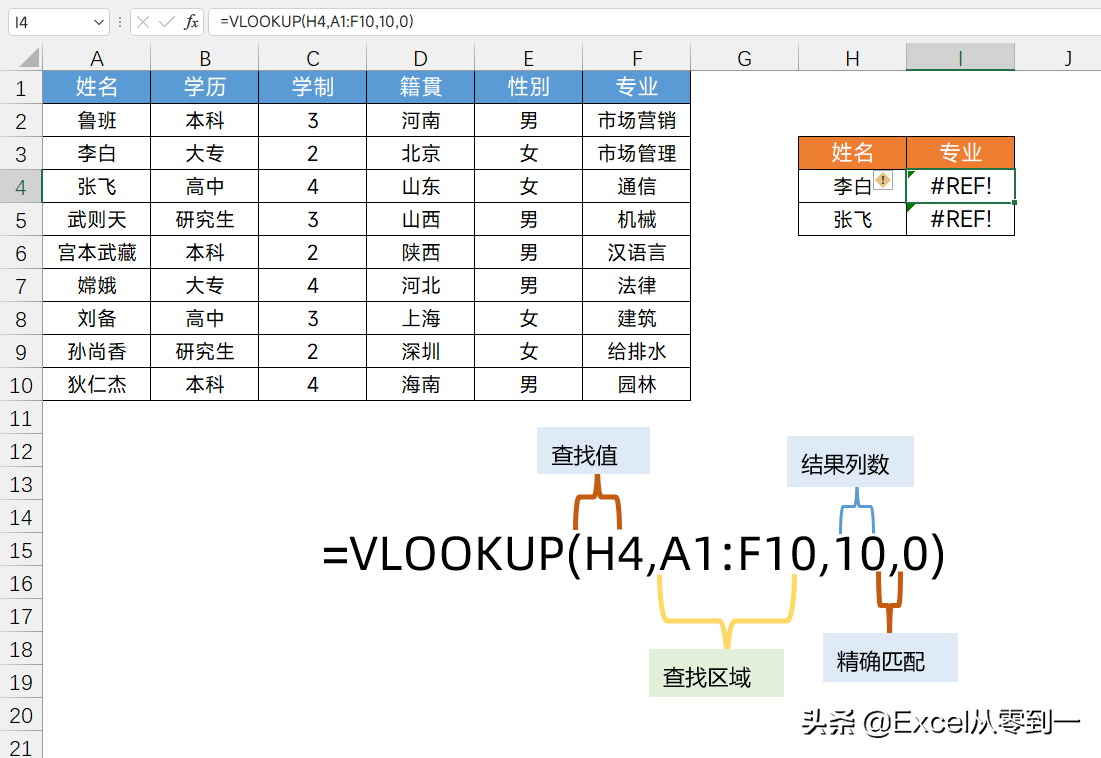Open Insert Function fx dialog
Viewport: 1101px width, 758px height.
191,22
